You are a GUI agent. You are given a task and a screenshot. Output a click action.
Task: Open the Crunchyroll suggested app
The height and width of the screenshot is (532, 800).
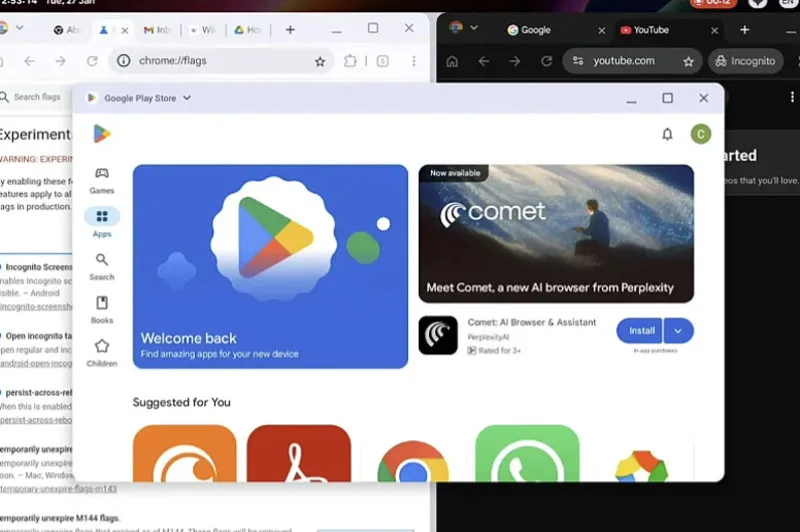click(184, 453)
